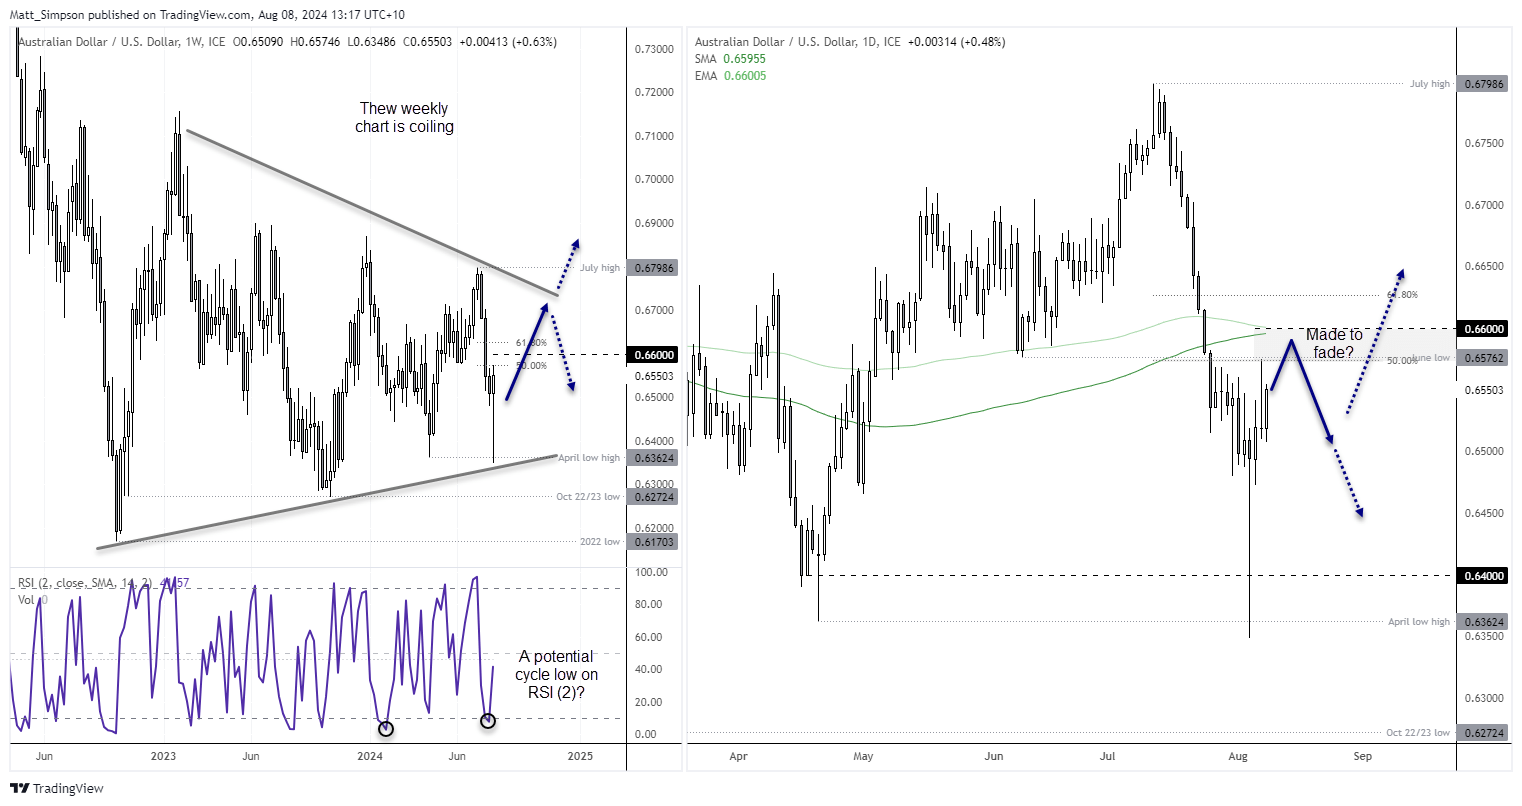Click the 100.00 level on RSI axis
Screen dimensions: 1522x806
pyautogui.click(x=651, y=572)
